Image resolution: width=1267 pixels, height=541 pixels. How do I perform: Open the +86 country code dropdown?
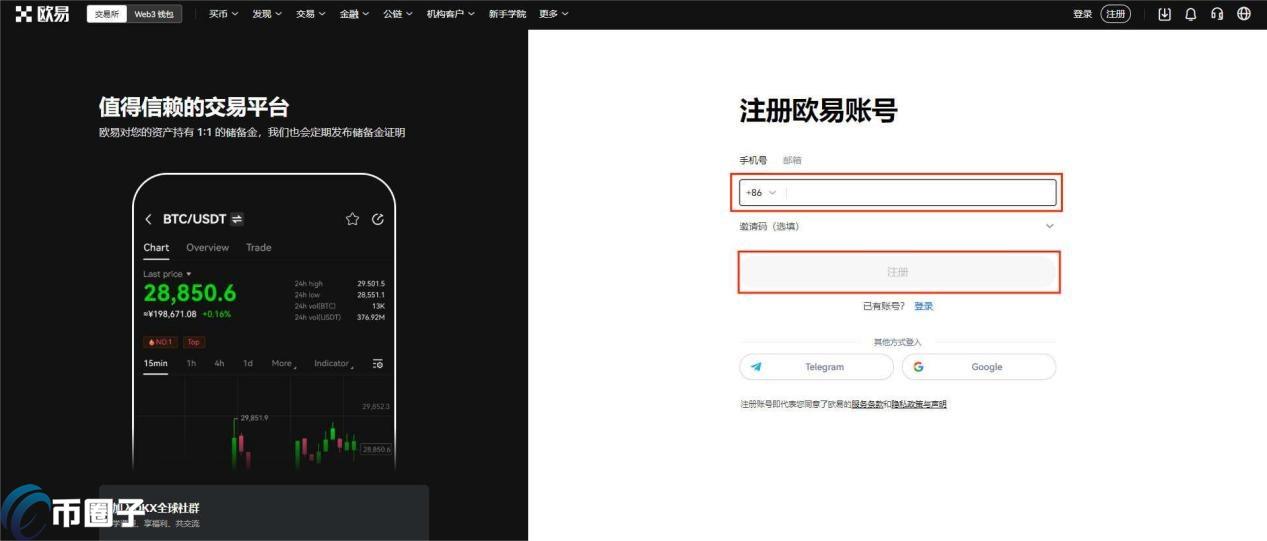click(761, 192)
